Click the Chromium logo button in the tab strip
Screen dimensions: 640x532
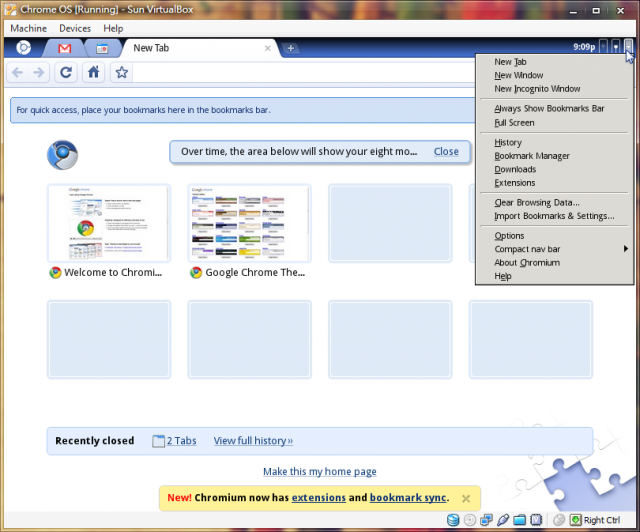click(23, 48)
